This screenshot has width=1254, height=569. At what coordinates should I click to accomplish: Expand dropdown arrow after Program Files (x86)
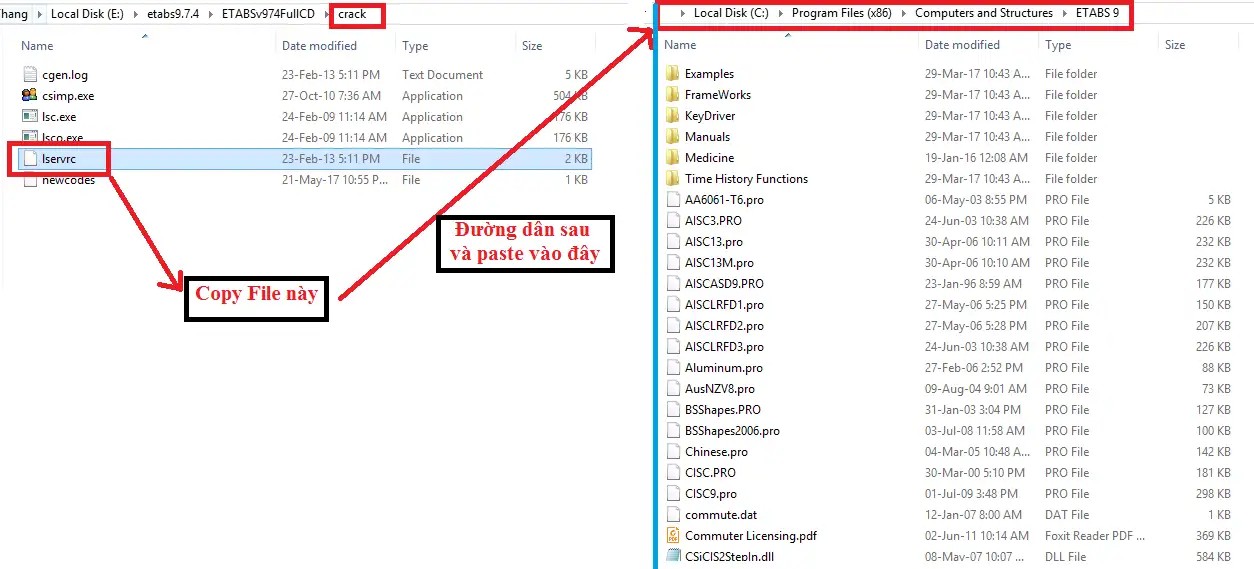coord(906,14)
